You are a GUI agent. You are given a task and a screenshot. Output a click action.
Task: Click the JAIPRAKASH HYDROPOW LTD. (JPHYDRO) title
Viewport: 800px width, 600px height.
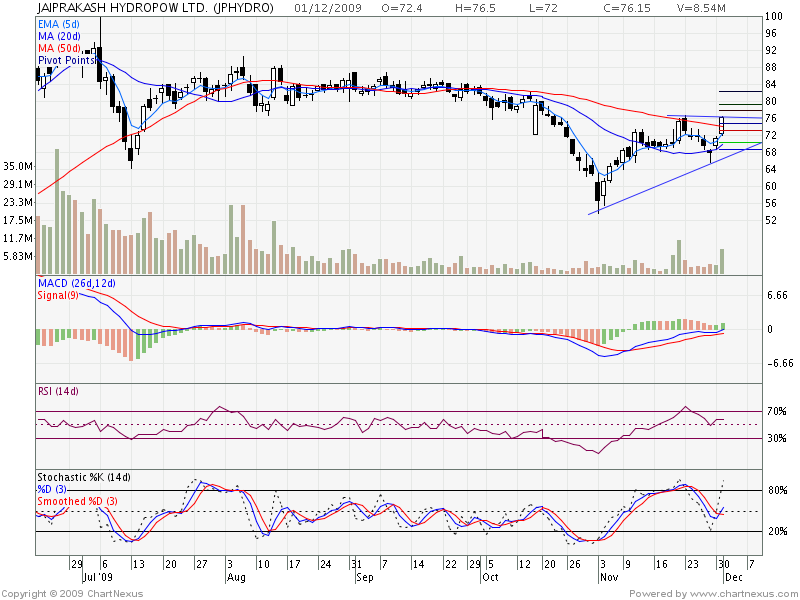156,8
